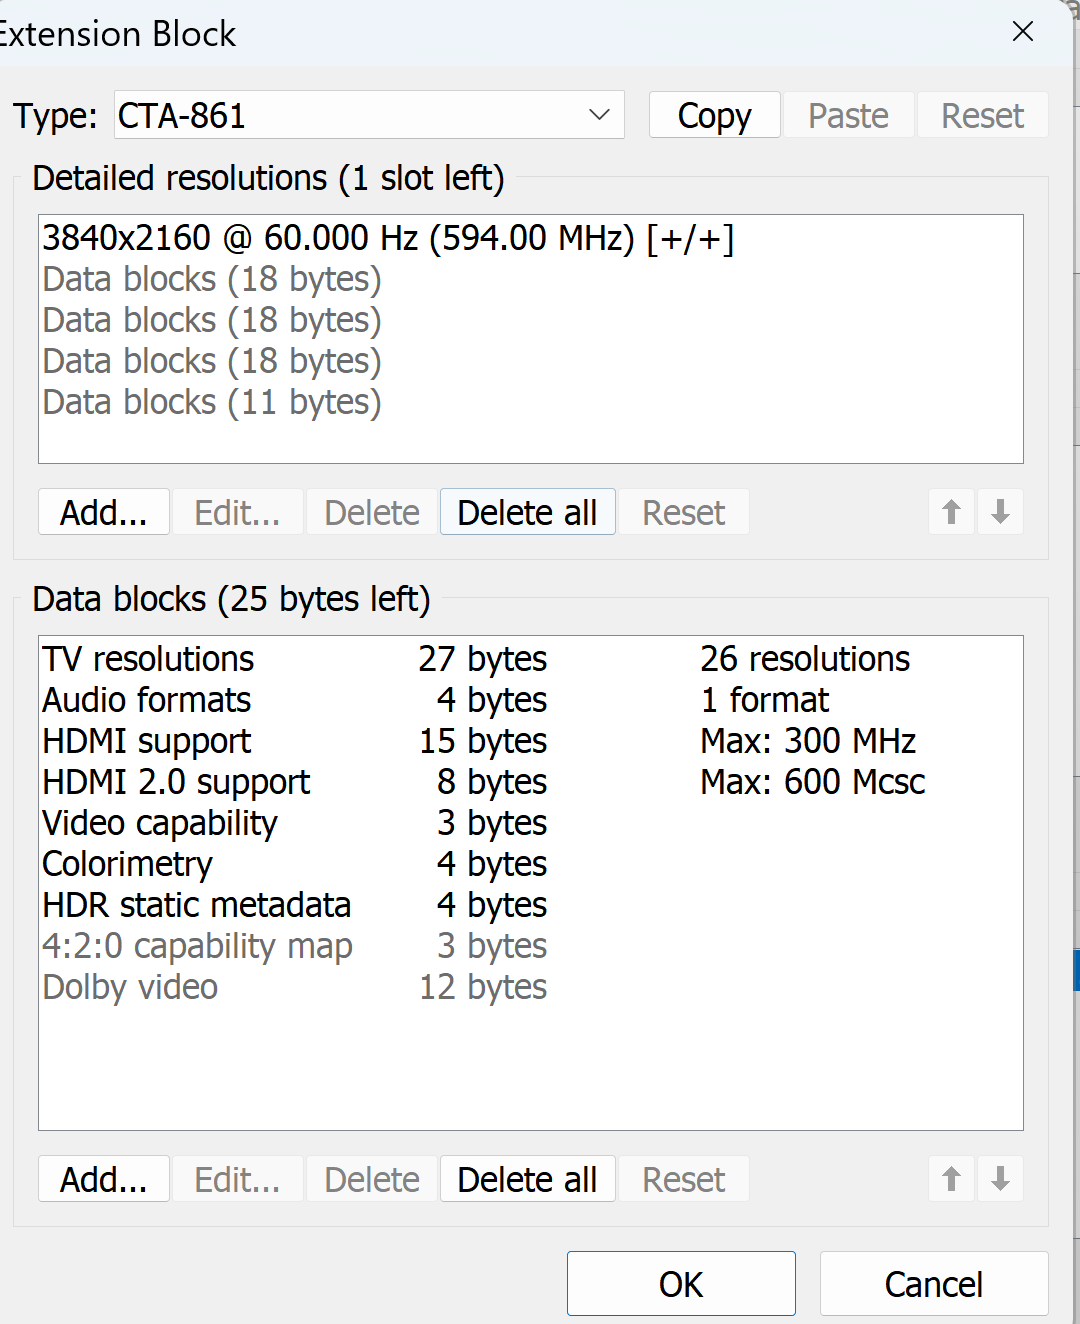Click move up arrow in Data blocks
The width and height of the screenshot is (1080, 1324).
click(951, 1179)
